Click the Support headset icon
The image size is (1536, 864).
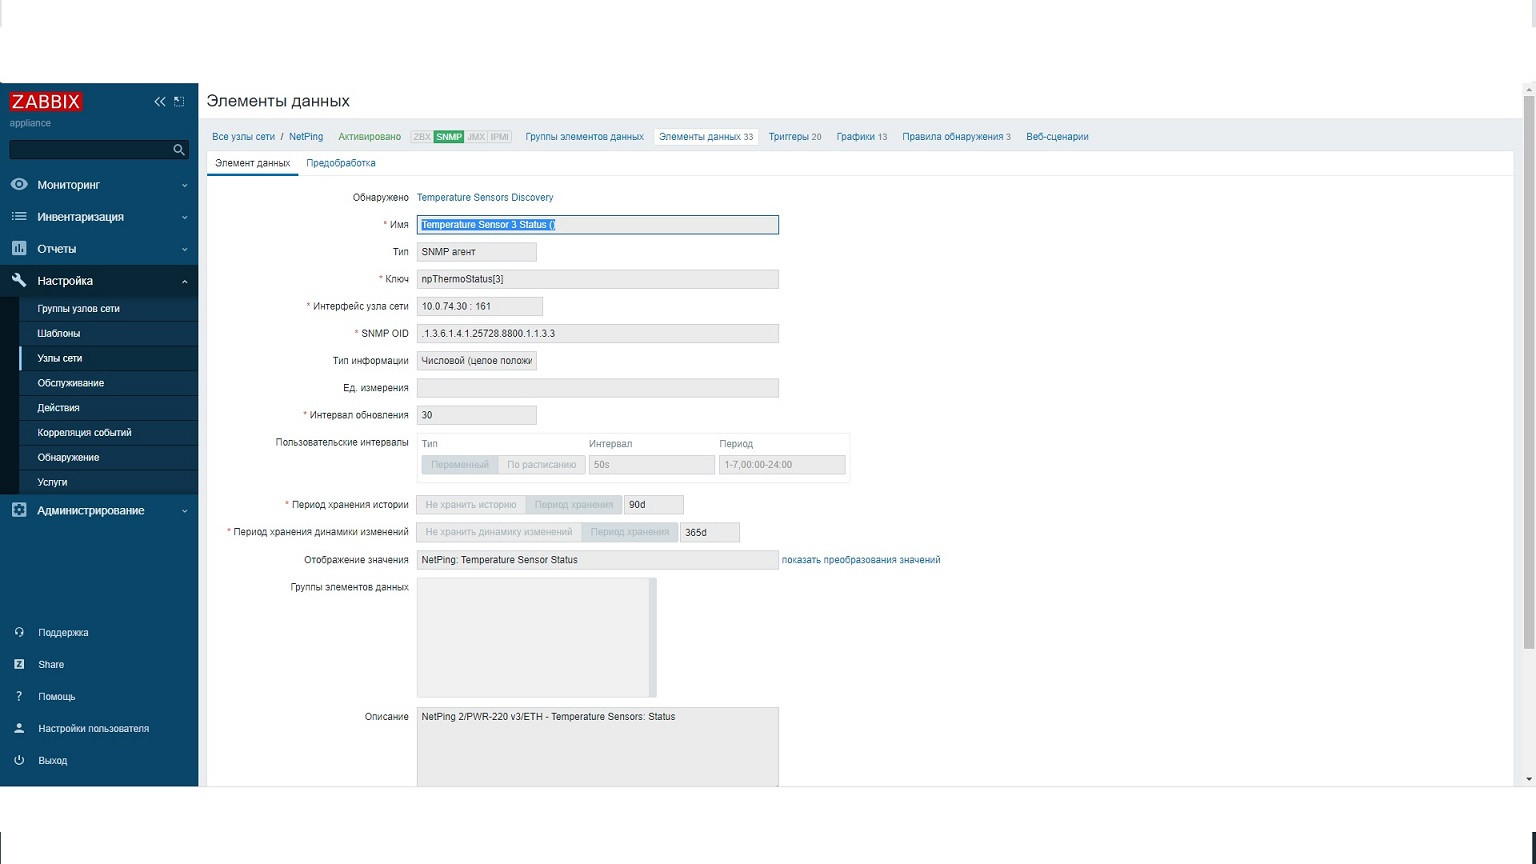19,632
